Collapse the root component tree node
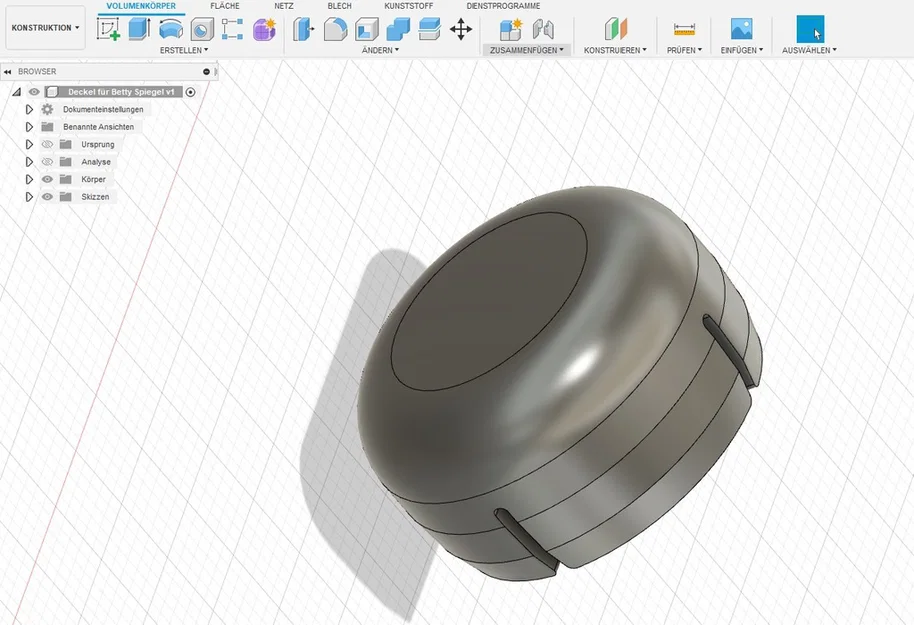914x625 pixels. [x=16, y=92]
